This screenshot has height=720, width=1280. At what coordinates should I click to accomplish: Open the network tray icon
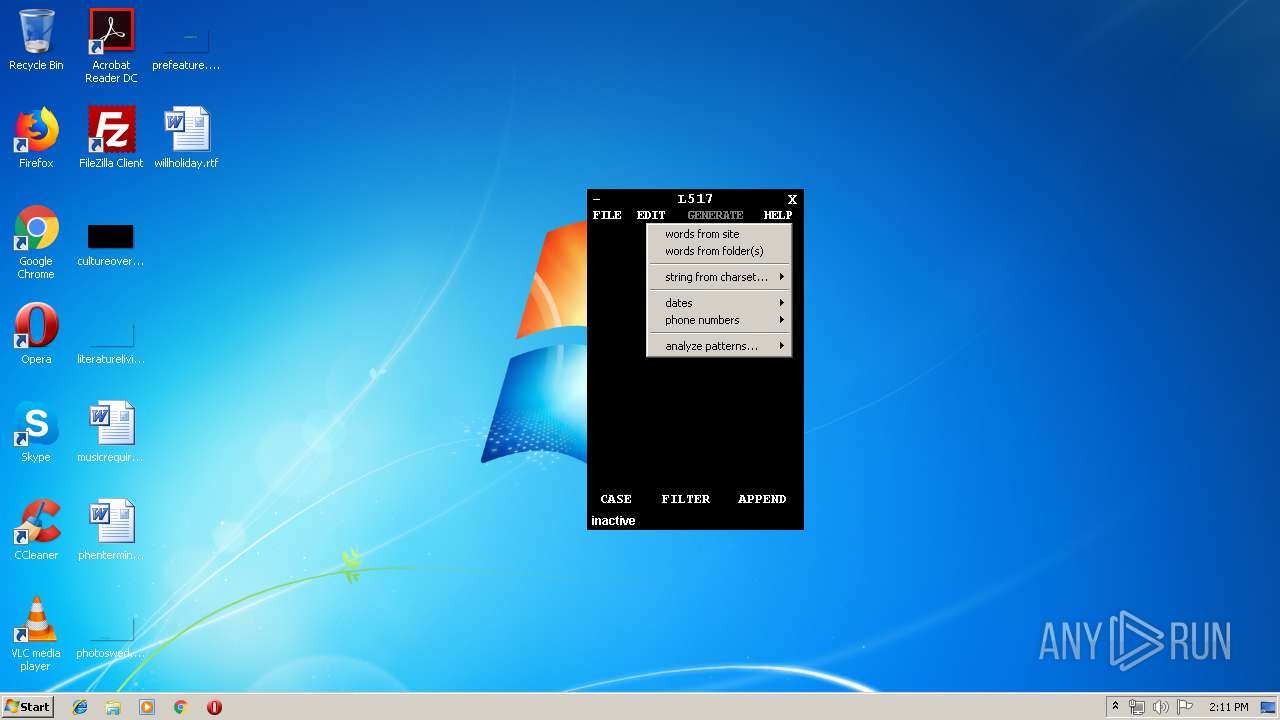point(1137,707)
